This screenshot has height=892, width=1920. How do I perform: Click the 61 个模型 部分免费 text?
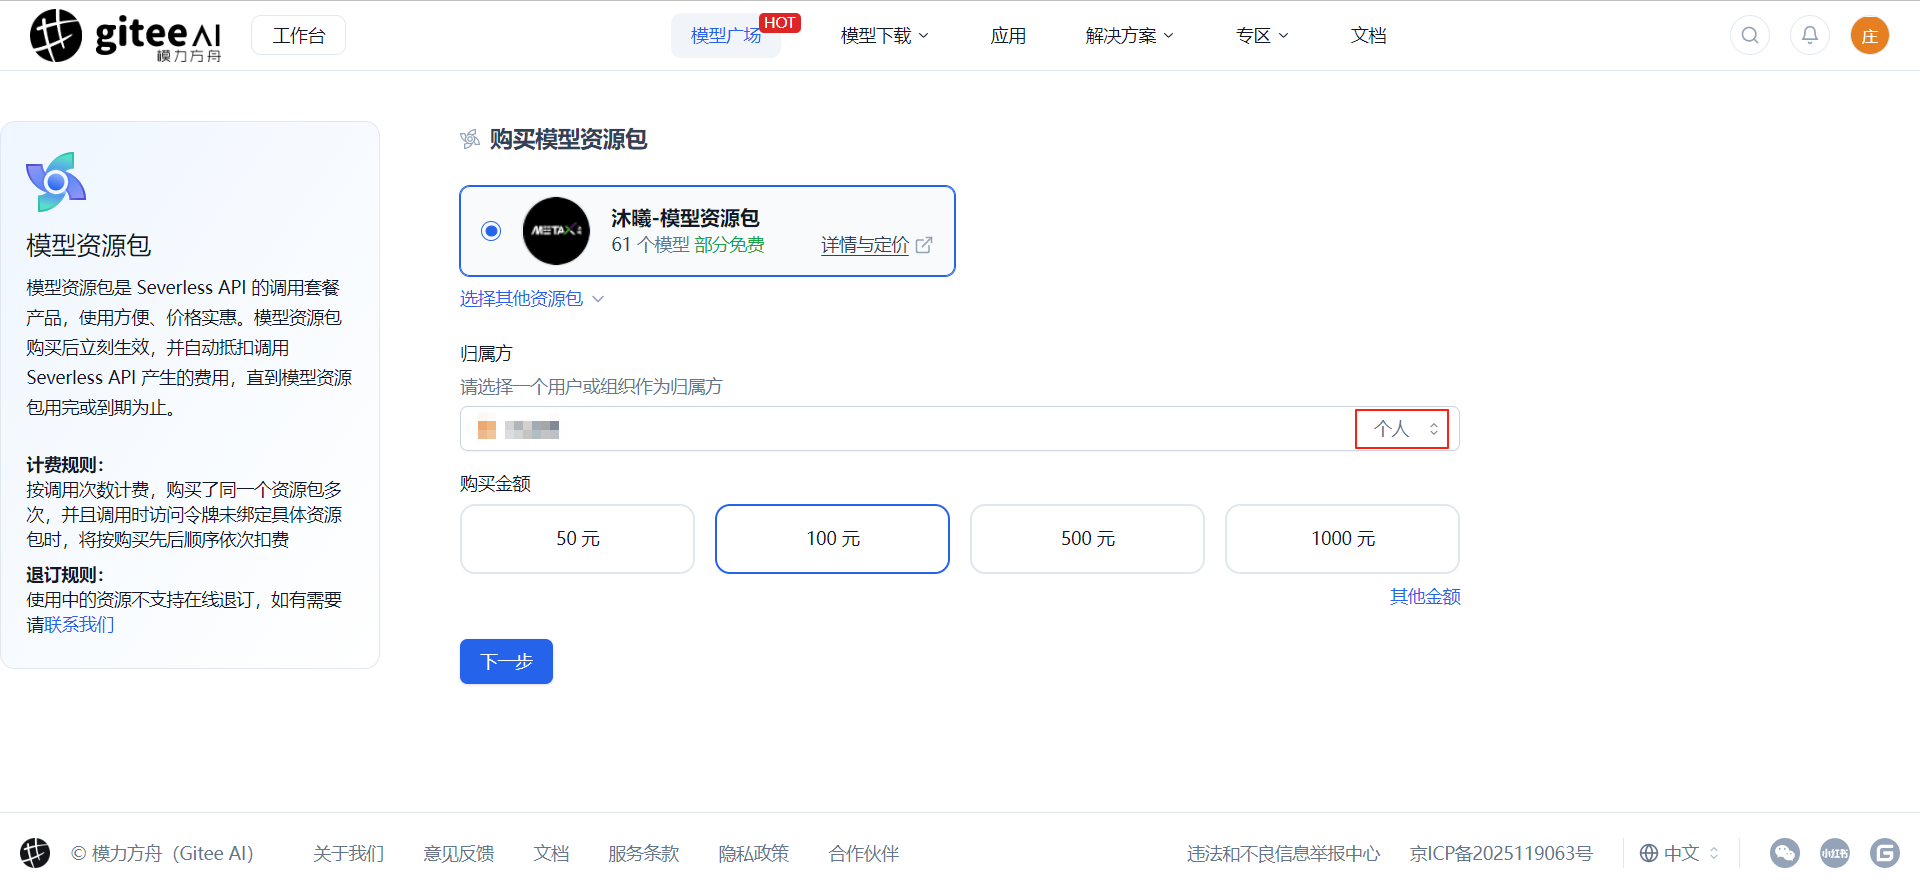coord(688,245)
